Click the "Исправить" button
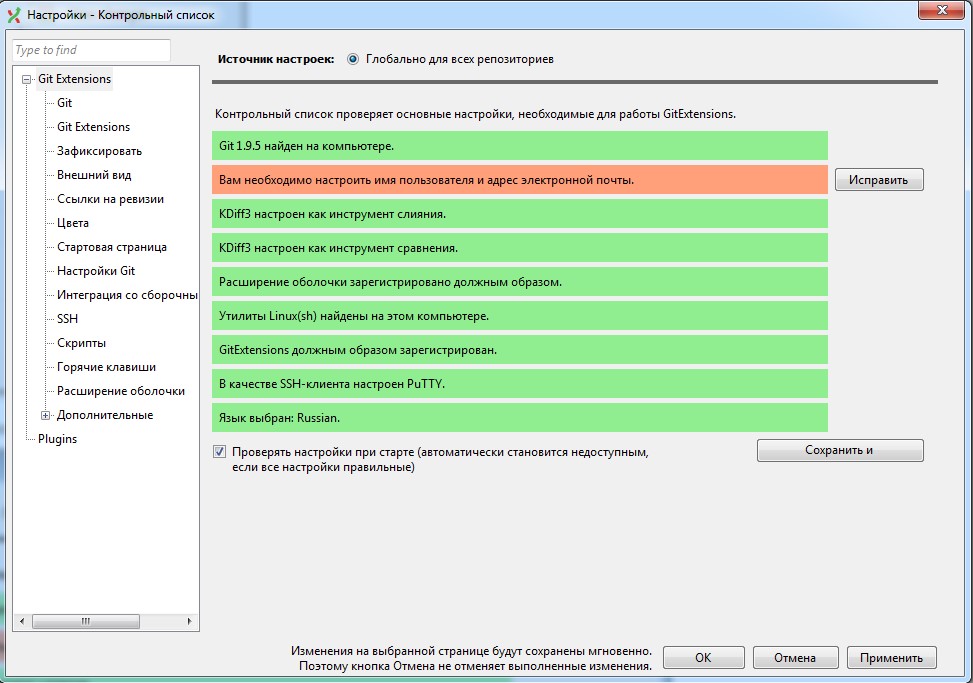Screen dimensions: 973x683 (x=878, y=179)
